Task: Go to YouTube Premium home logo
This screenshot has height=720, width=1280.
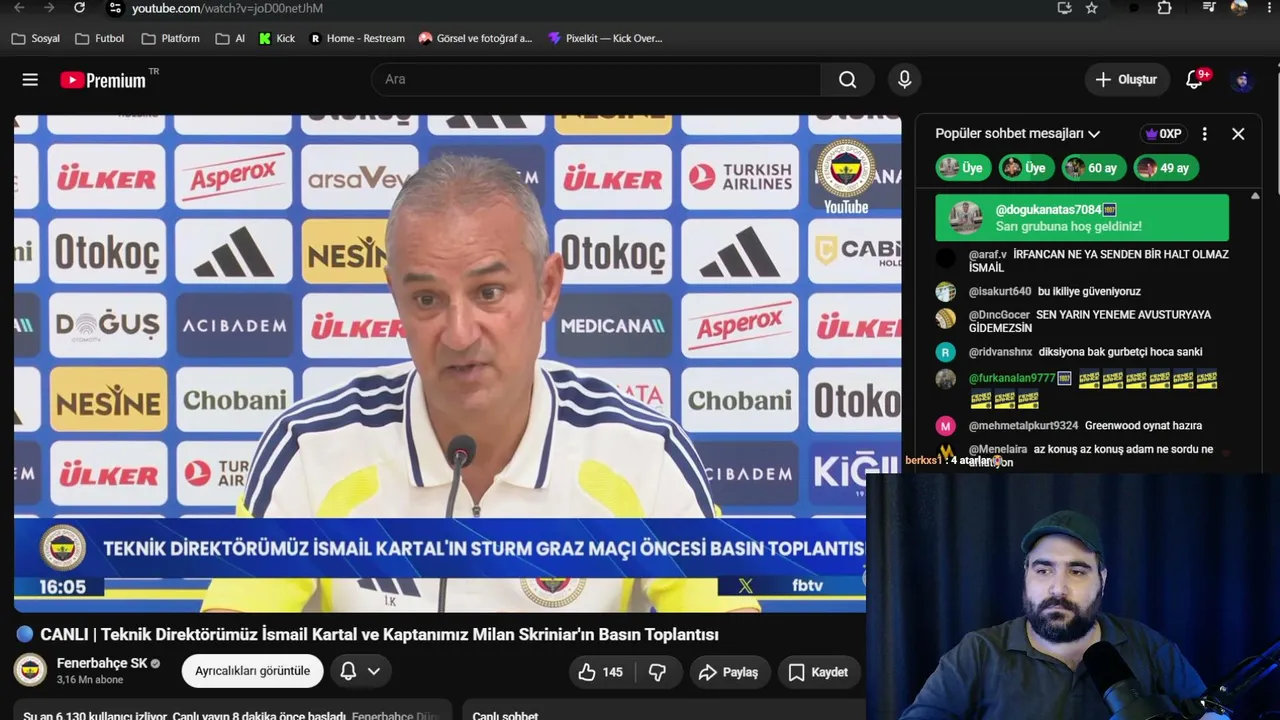Action: click(103, 80)
